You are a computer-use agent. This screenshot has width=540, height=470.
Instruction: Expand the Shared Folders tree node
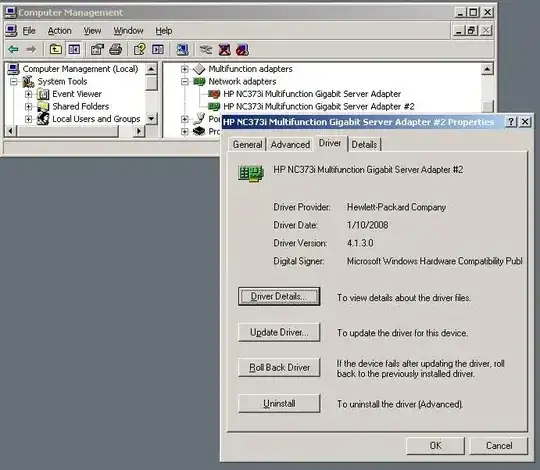[29, 106]
